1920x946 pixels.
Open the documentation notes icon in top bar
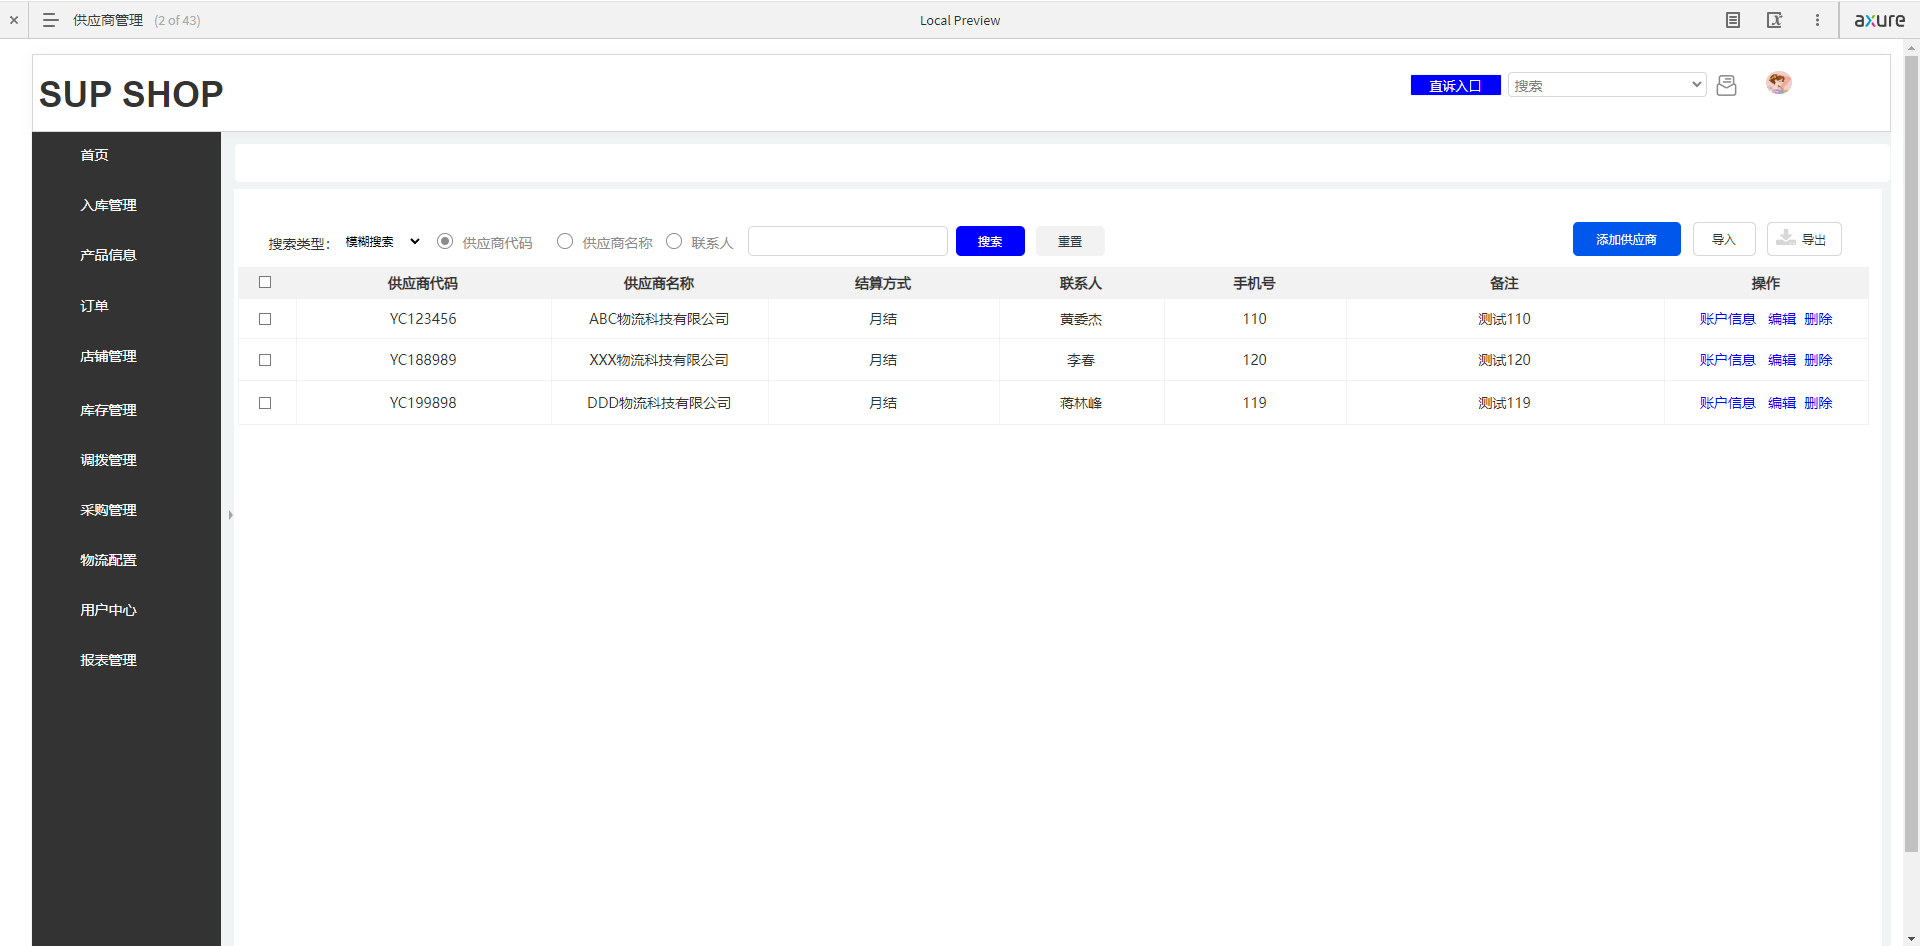coord(1733,20)
